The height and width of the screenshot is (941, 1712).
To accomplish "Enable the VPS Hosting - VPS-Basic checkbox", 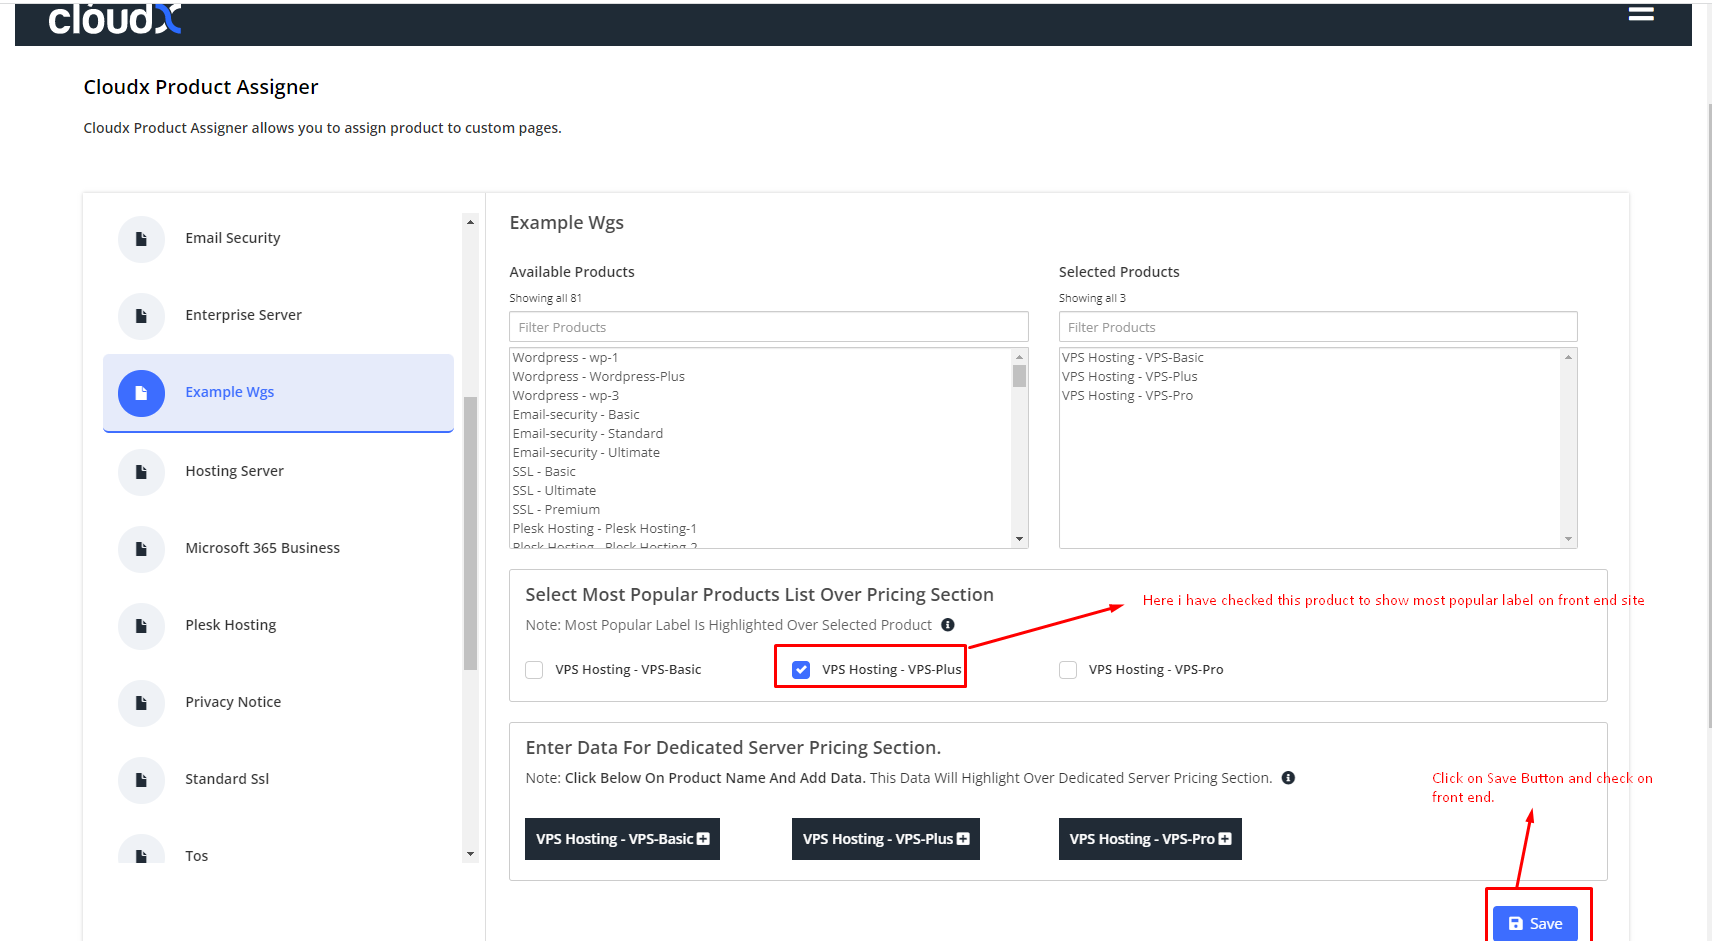I will tap(535, 670).
